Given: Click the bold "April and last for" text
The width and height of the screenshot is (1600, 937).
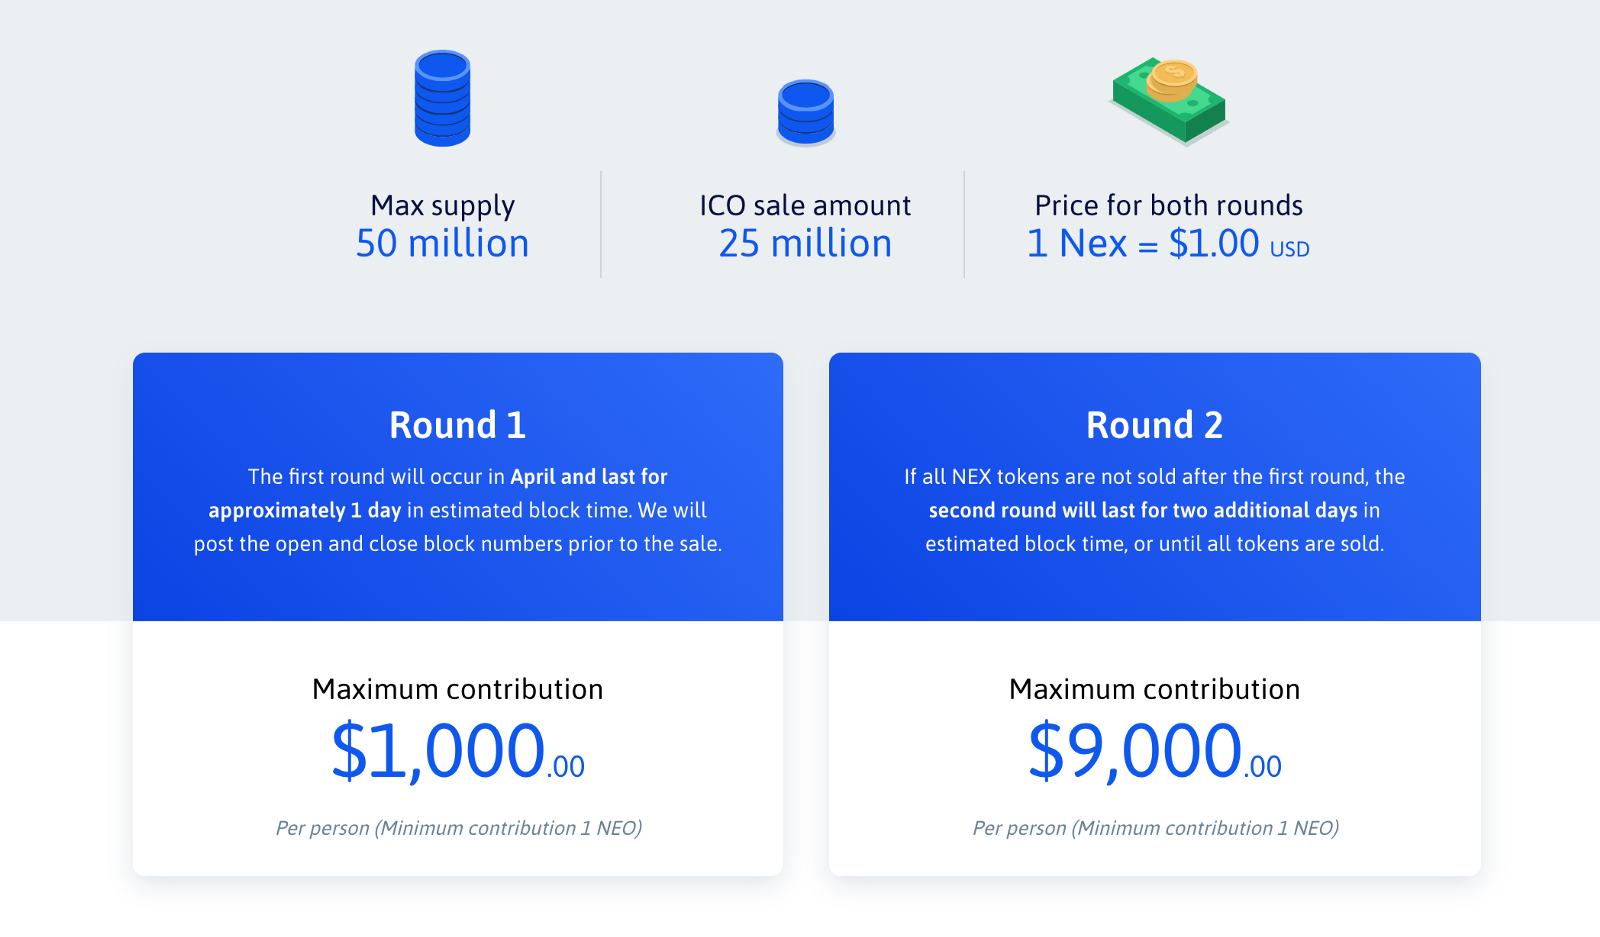Looking at the screenshot, I should [588, 477].
